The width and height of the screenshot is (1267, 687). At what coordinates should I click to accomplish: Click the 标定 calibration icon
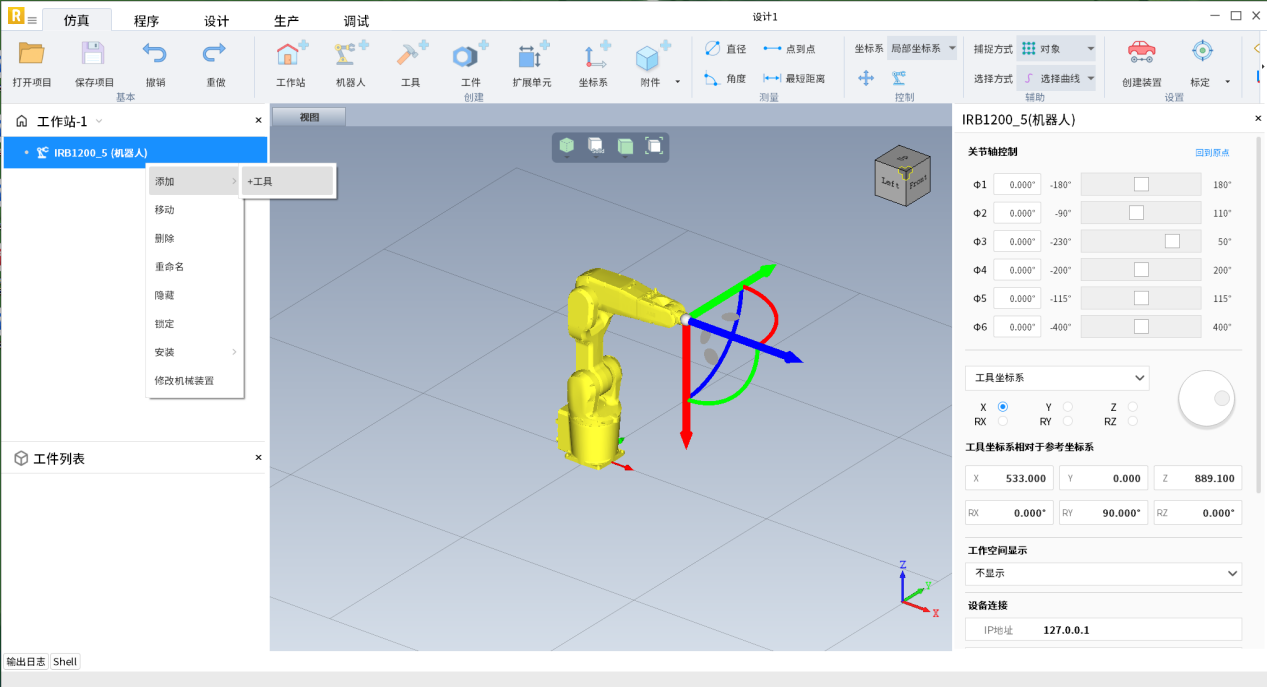coord(1201,53)
